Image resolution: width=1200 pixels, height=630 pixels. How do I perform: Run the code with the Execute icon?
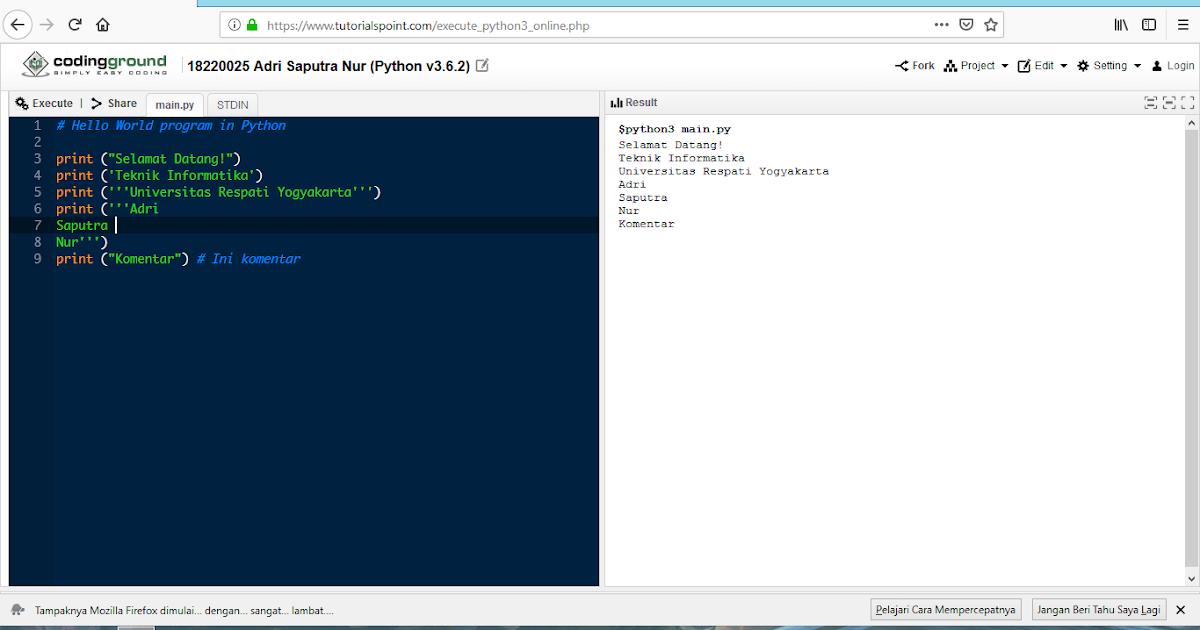22,103
